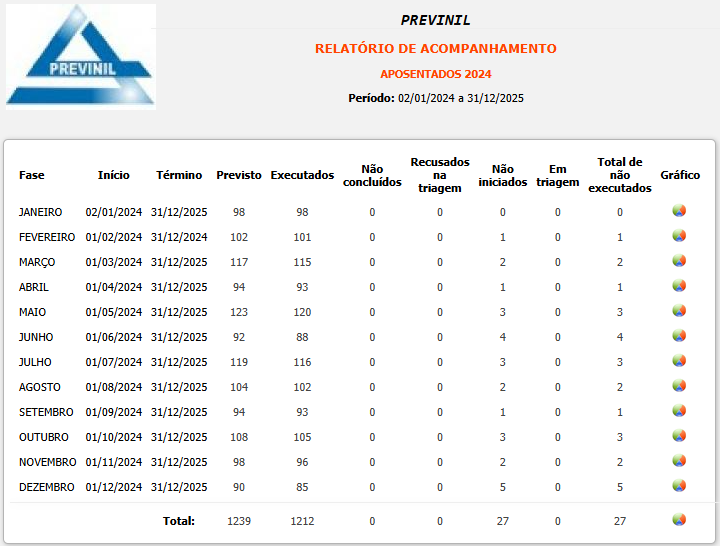Screen dimensions: 720x546
Task: Click FEVEREIRO's Executados value 101
Action: (x=302, y=237)
